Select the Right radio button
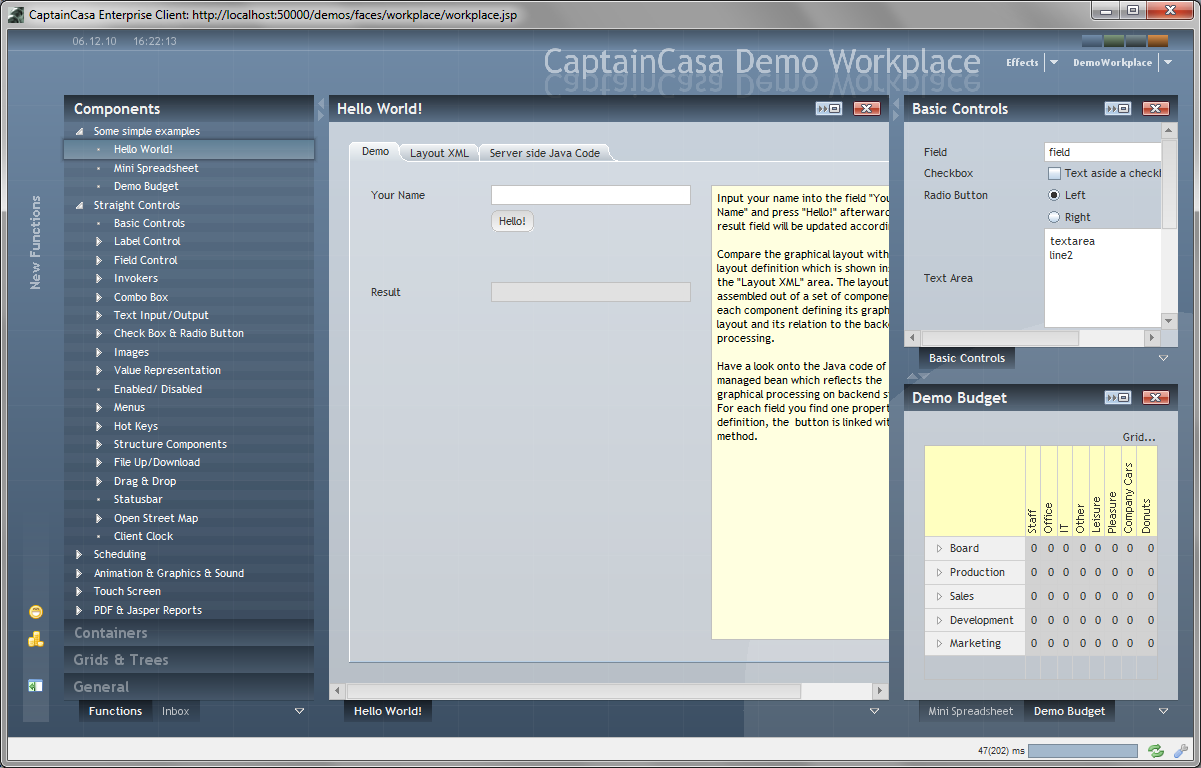Image resolution: width=1201 pixels, height=768 pixels. [x=1054, y=217]
